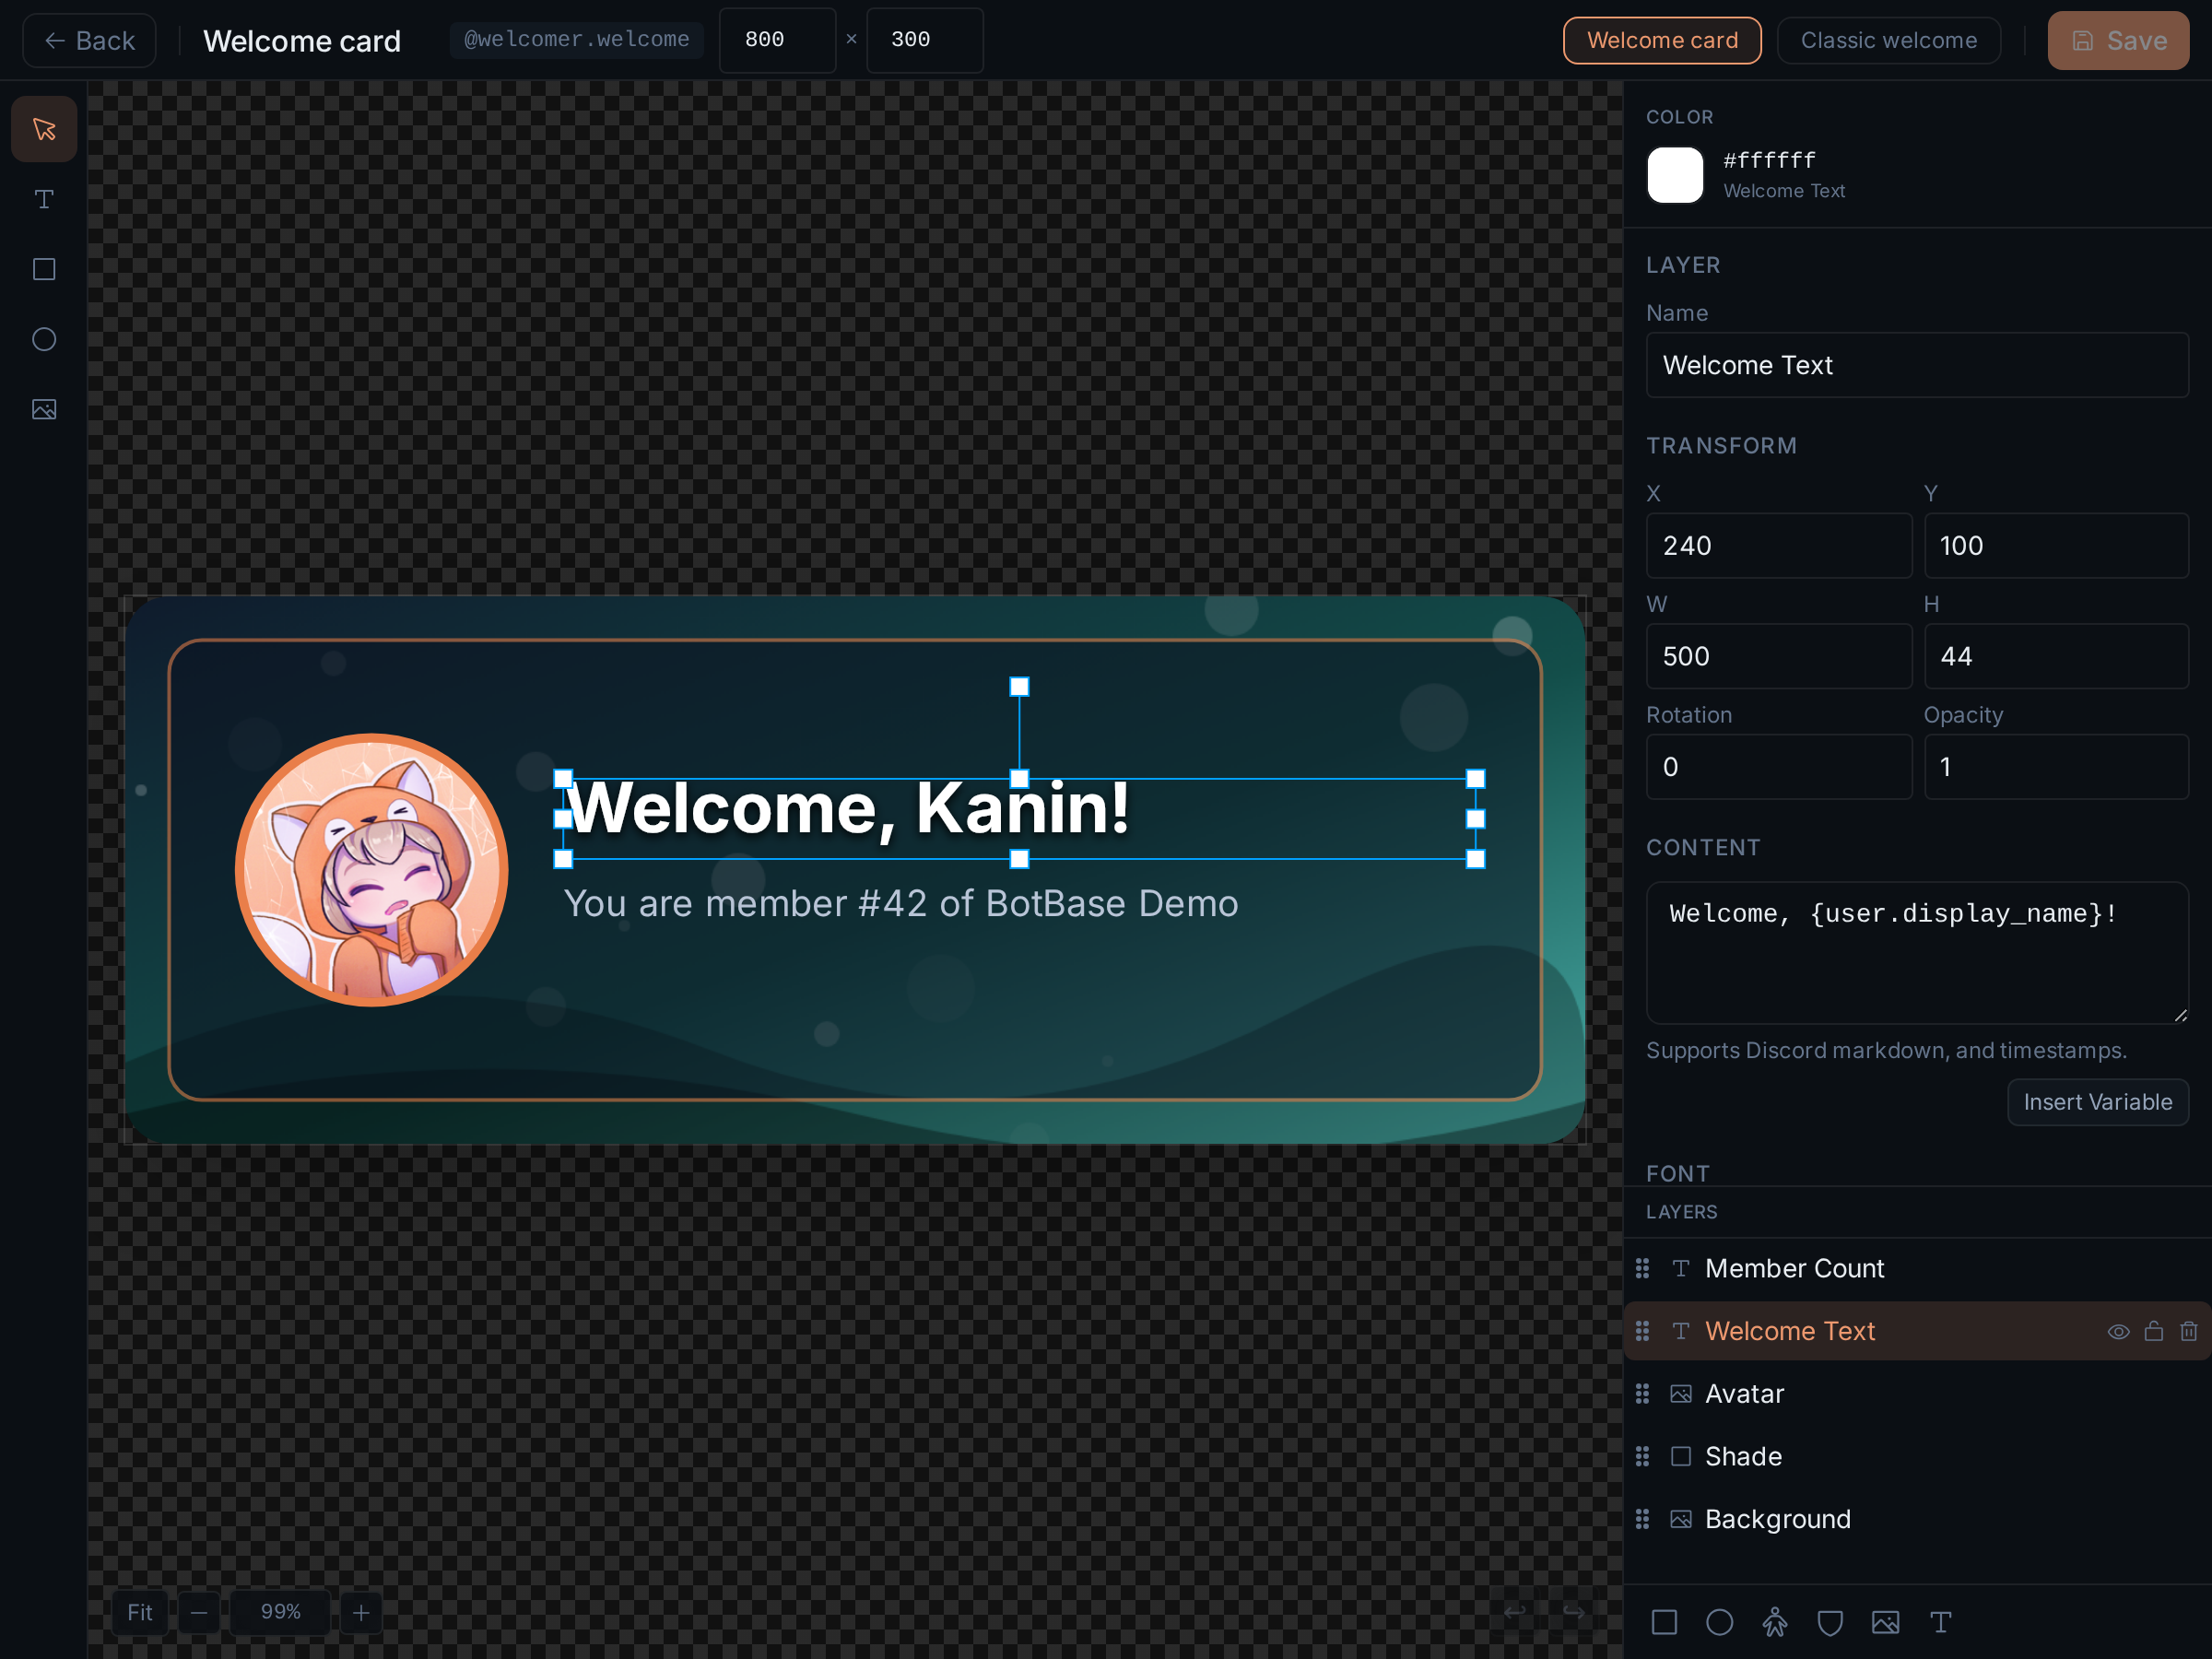Edit the Y position field
Image resolution: width=2212 pixels, height=1659 pixels.
pyautogui.click(x=2056, y=545)
